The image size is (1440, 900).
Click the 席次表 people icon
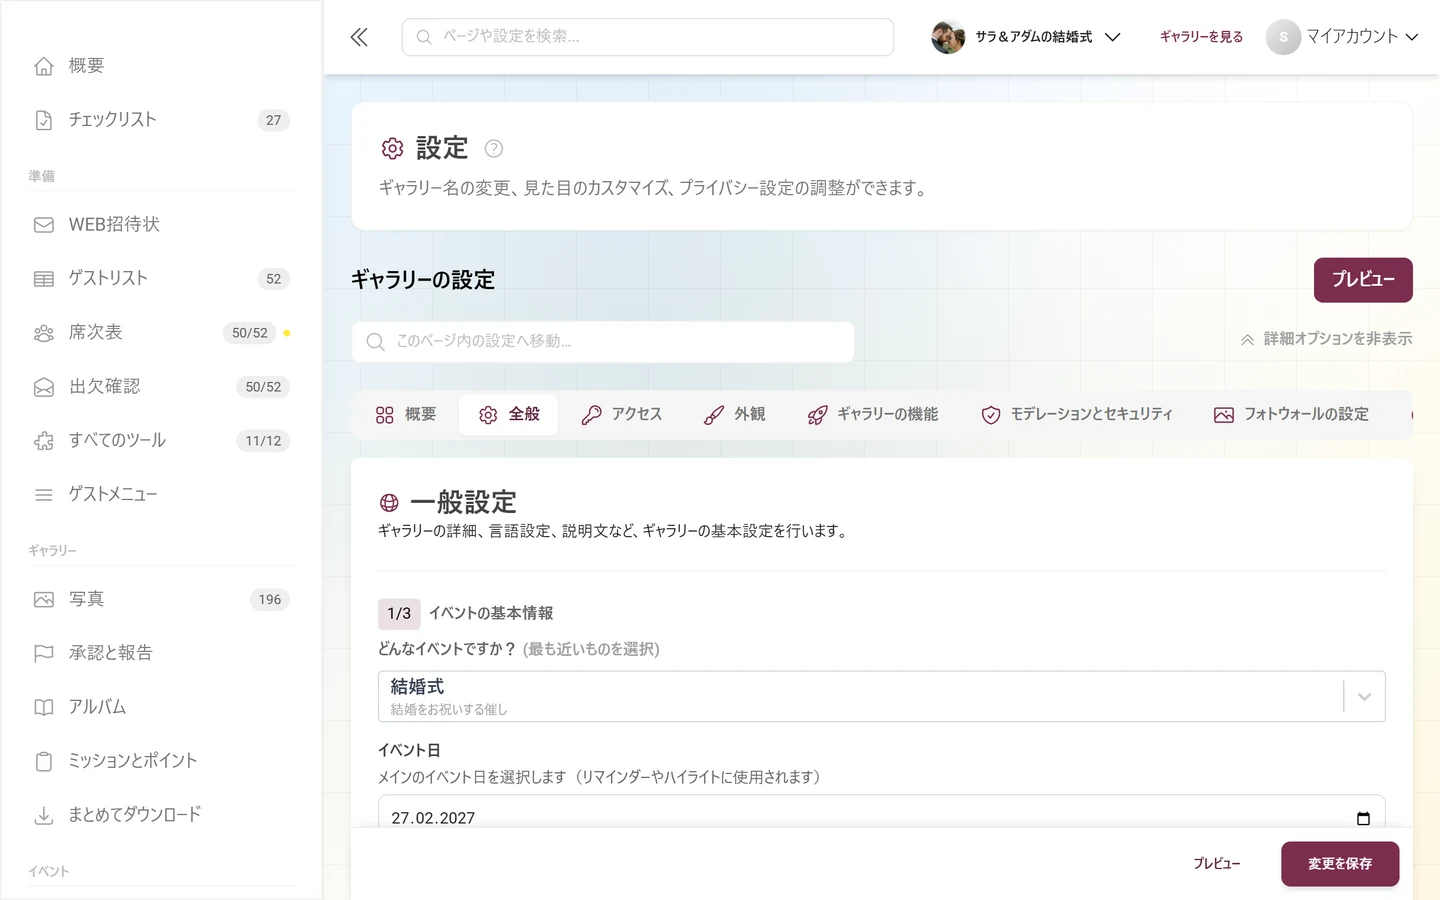tap(44, 333)
